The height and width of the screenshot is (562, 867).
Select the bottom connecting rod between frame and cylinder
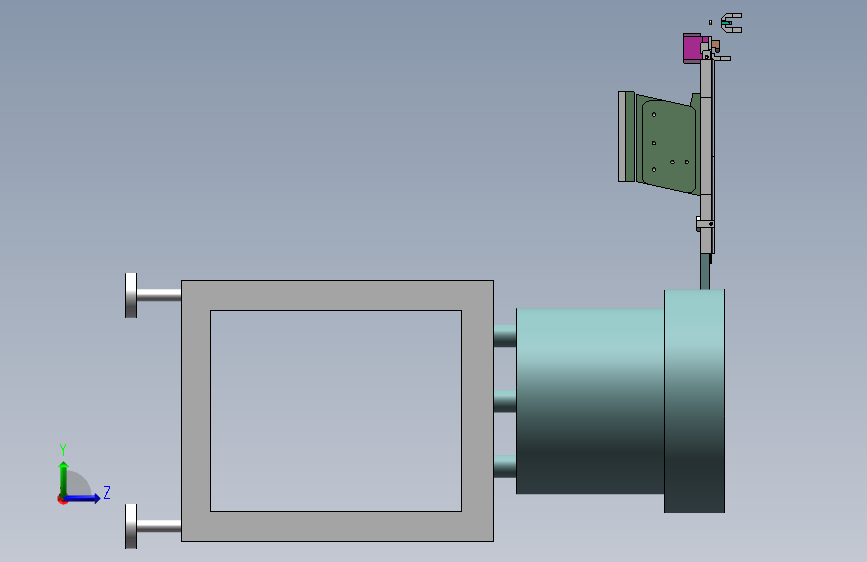pyautogui.click(x=505, y=466)
